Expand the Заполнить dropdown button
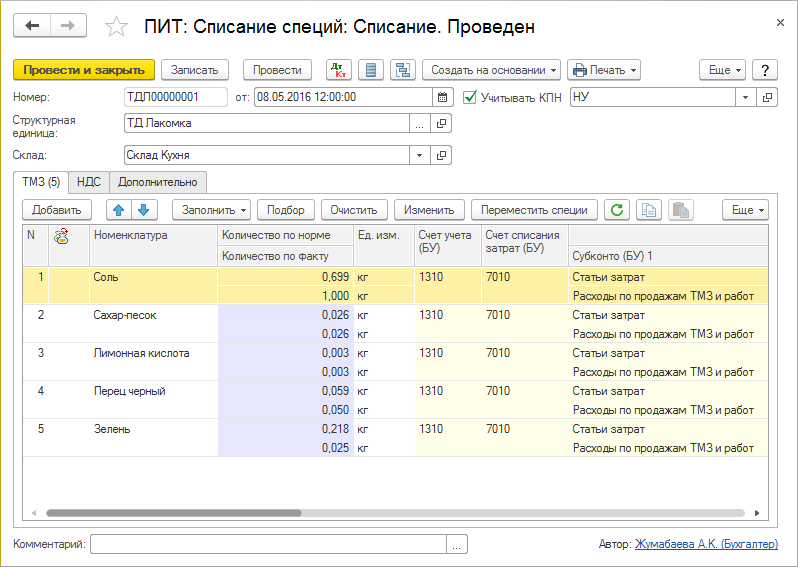 pos(210,210)
